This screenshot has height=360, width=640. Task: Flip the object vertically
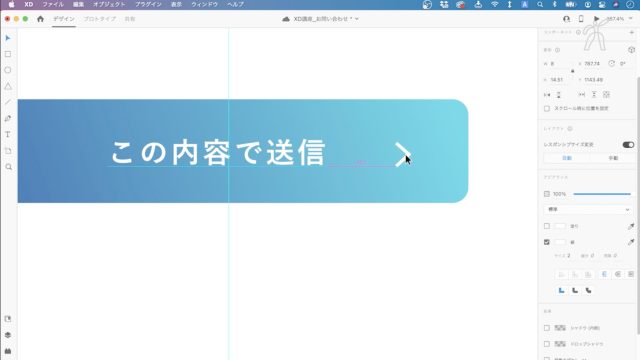click(x=559, y=95)
